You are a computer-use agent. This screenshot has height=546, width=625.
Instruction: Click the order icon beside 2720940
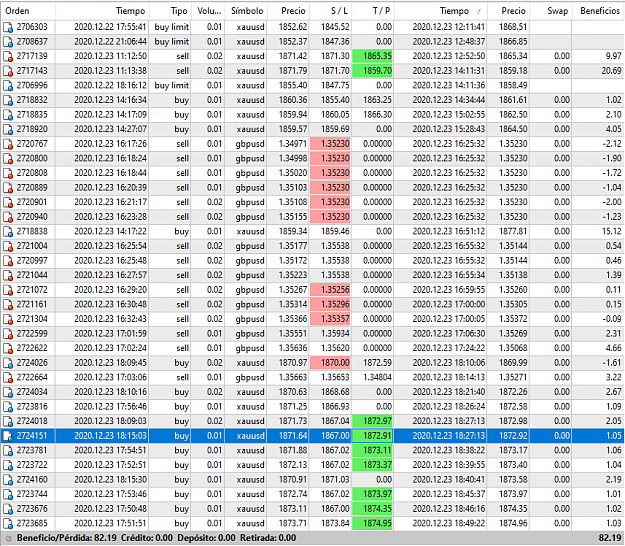8,217
